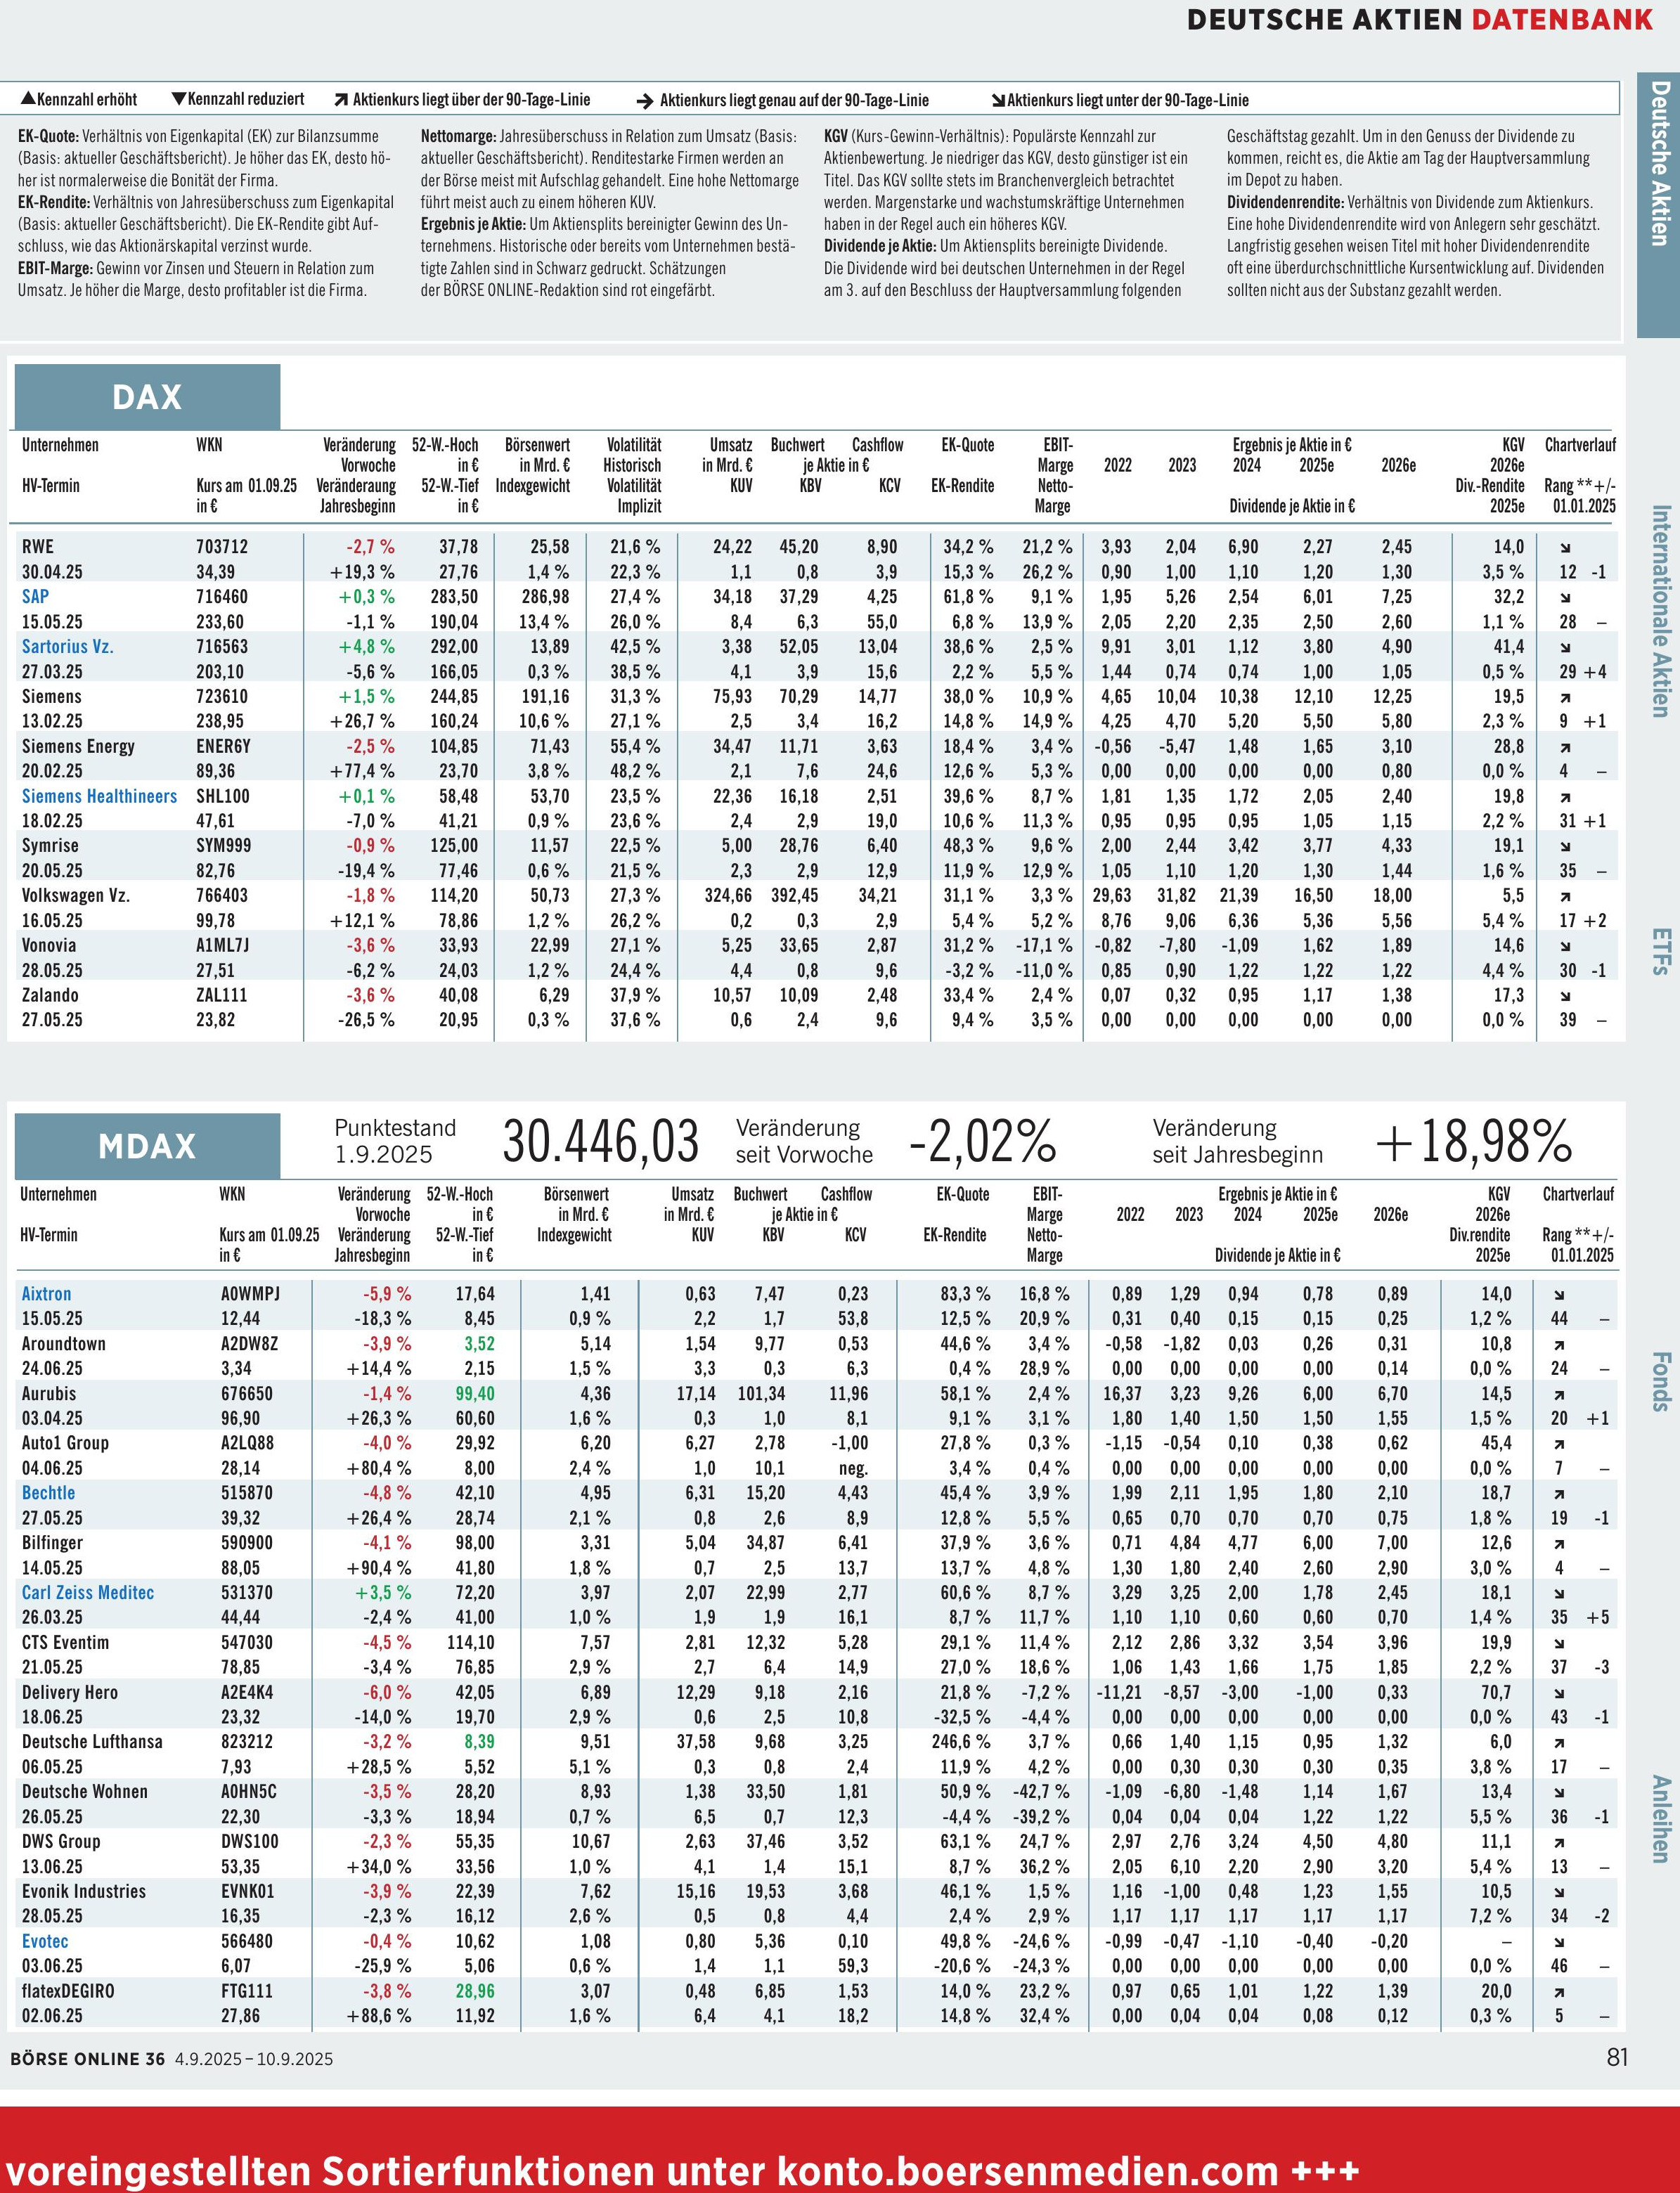Image resolution: width=1680 pixels, height=2193 pixels.
Task: Click the chart trend arrow for Delivery Hero
Action: click(1559, 1694)
